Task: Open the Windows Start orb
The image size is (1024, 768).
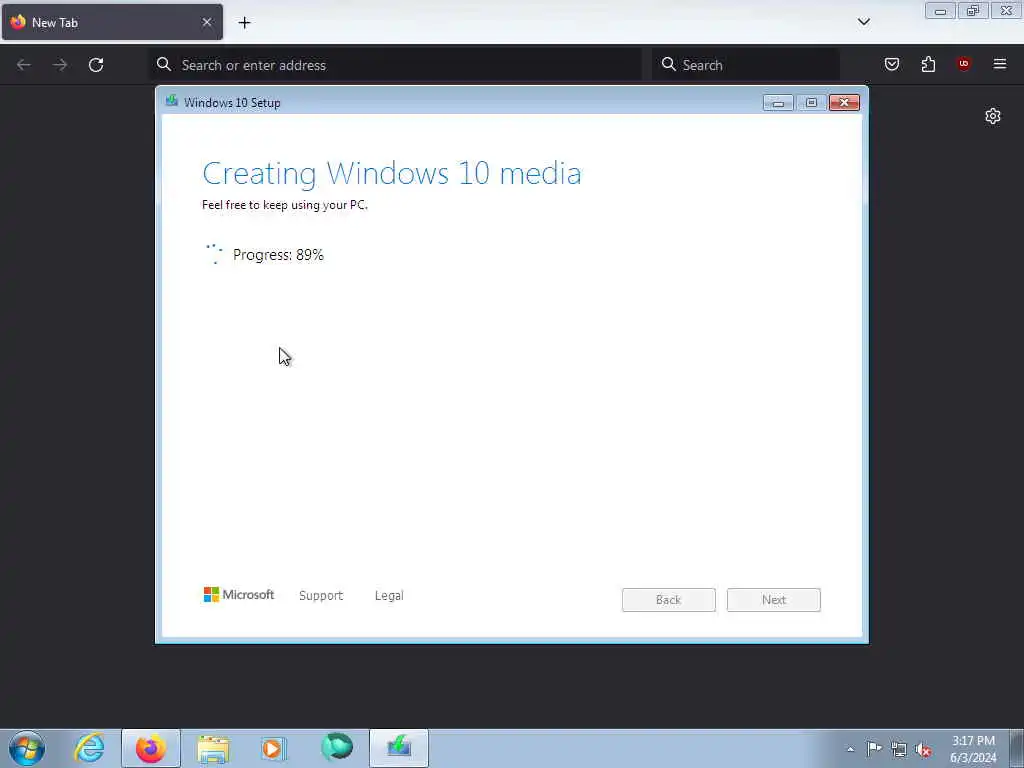Action: [27, 748]
